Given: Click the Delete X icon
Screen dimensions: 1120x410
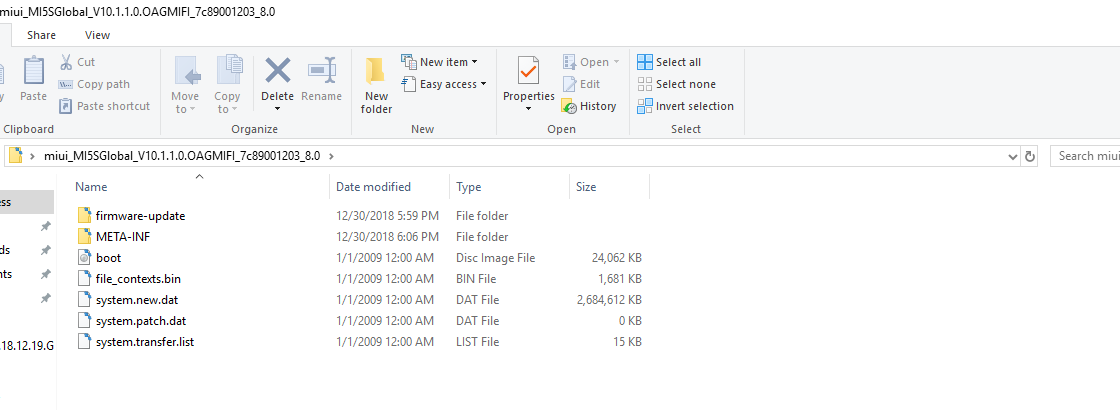Looking at the screenshot, I should coord(277,70).
